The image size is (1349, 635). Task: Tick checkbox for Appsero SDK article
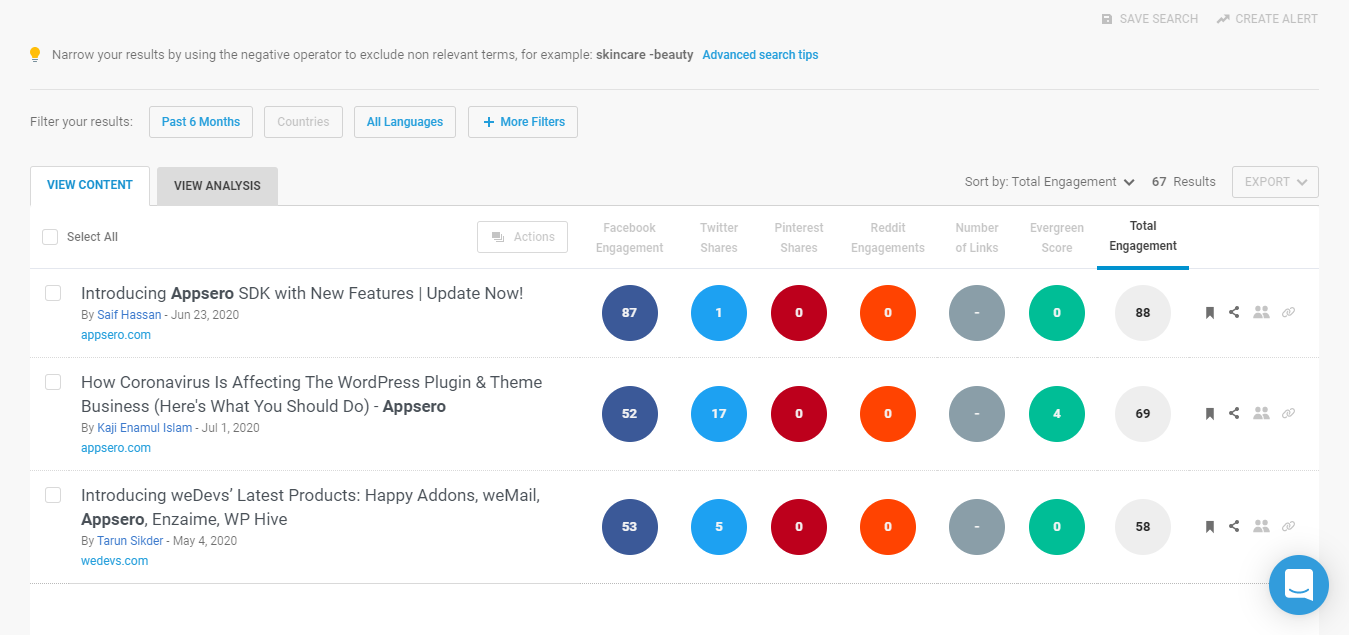(x=53, y=293)
